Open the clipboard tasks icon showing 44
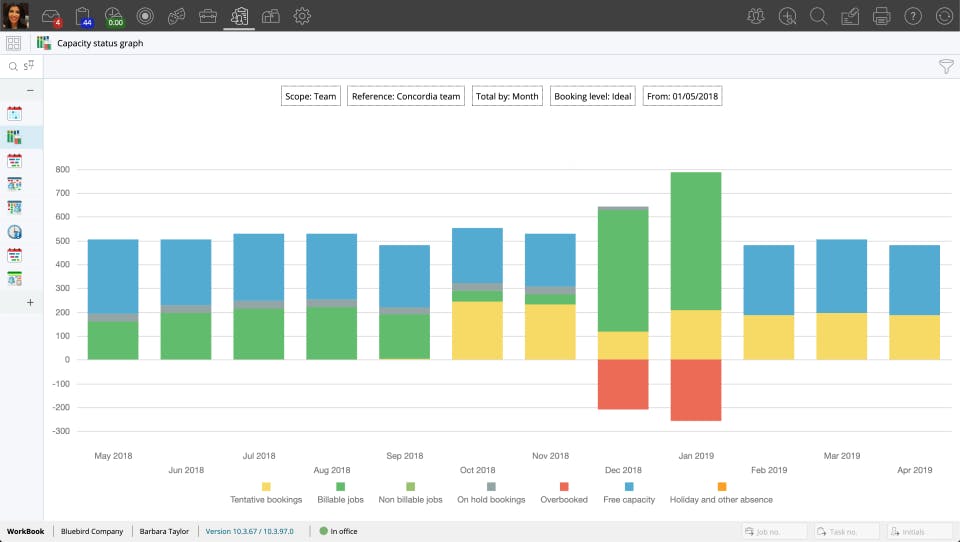The width and height of the screenshot is (960, 542). [x=83, y=16]
